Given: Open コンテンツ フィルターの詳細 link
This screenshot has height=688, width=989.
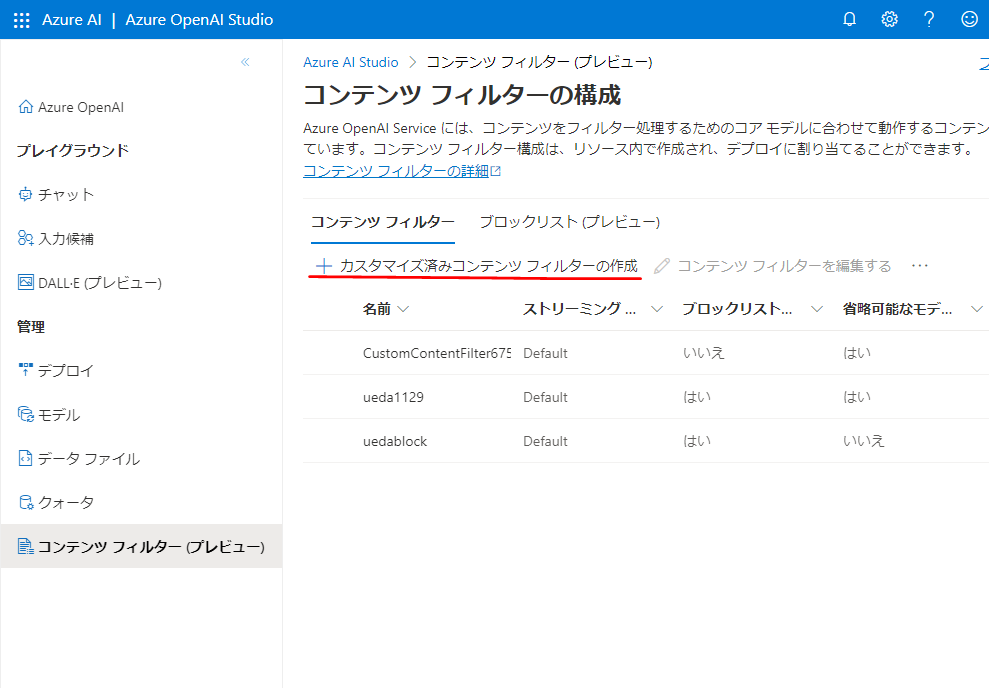Looking at the screenshot, I should pyautogui.click(x=402, y=171).
